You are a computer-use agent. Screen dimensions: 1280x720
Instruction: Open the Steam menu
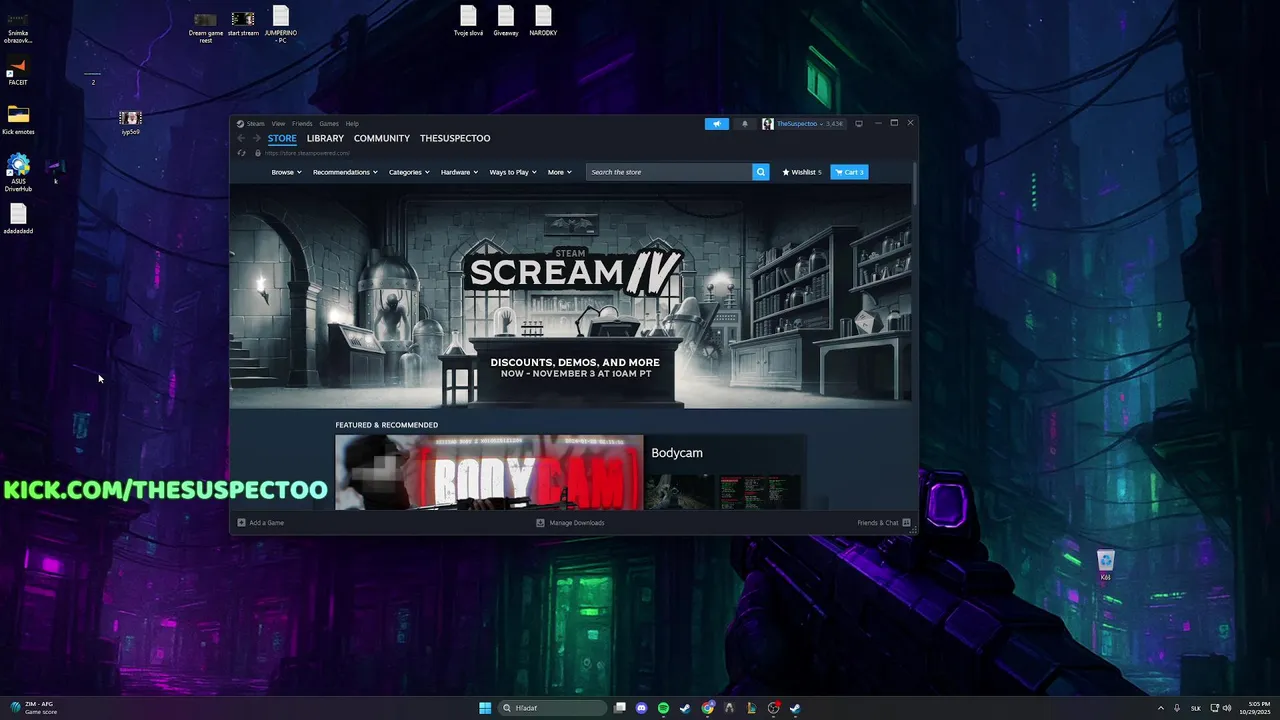[x=255, y=124]
